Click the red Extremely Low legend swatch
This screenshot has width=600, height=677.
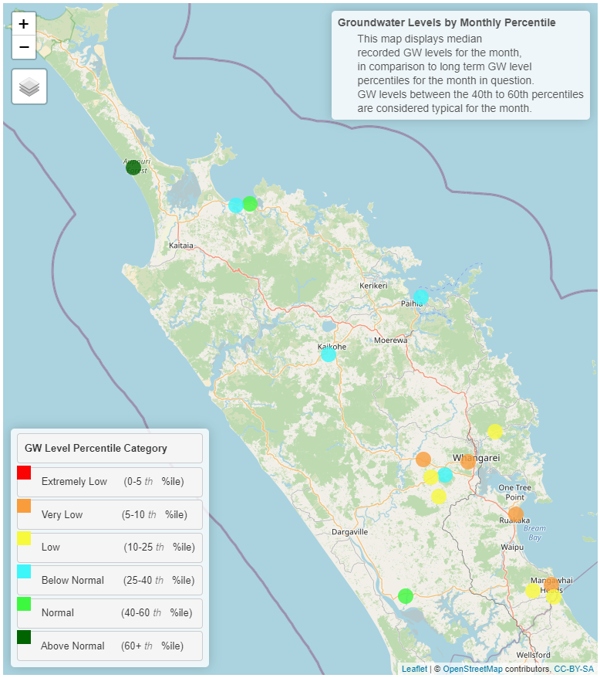[x=24, y=472]
